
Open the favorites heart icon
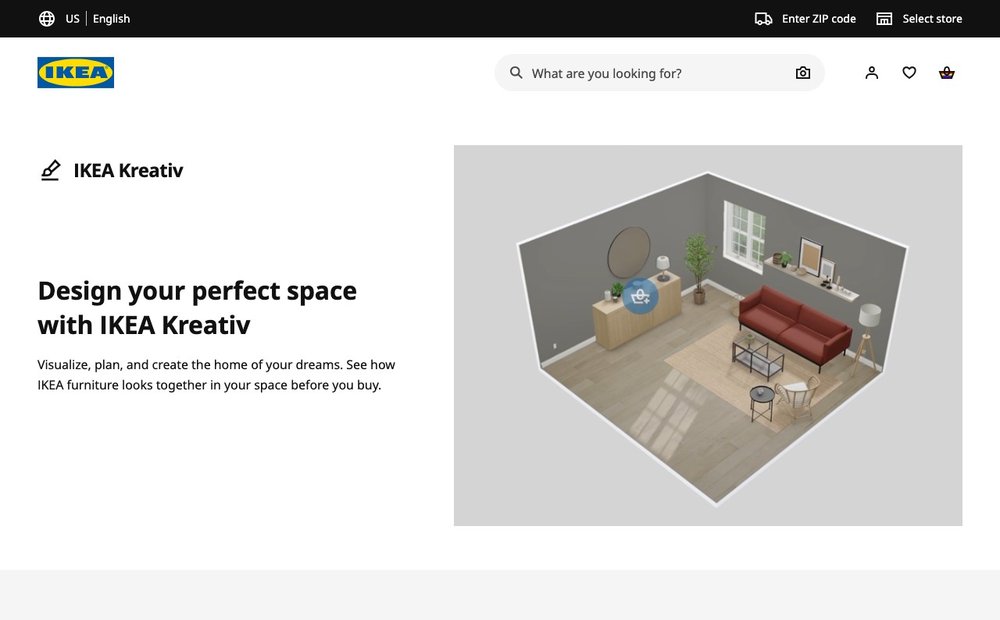(x=909, y=73)
